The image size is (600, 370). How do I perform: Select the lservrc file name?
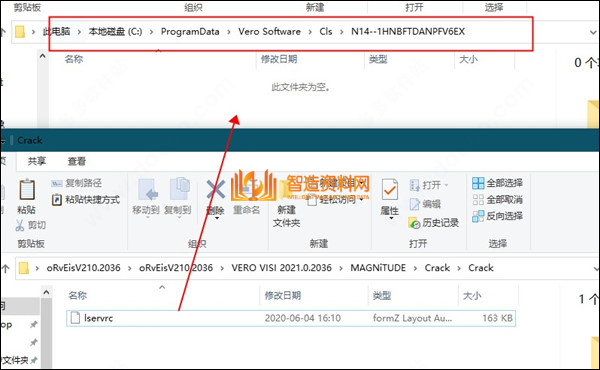[x=98, y=318]
